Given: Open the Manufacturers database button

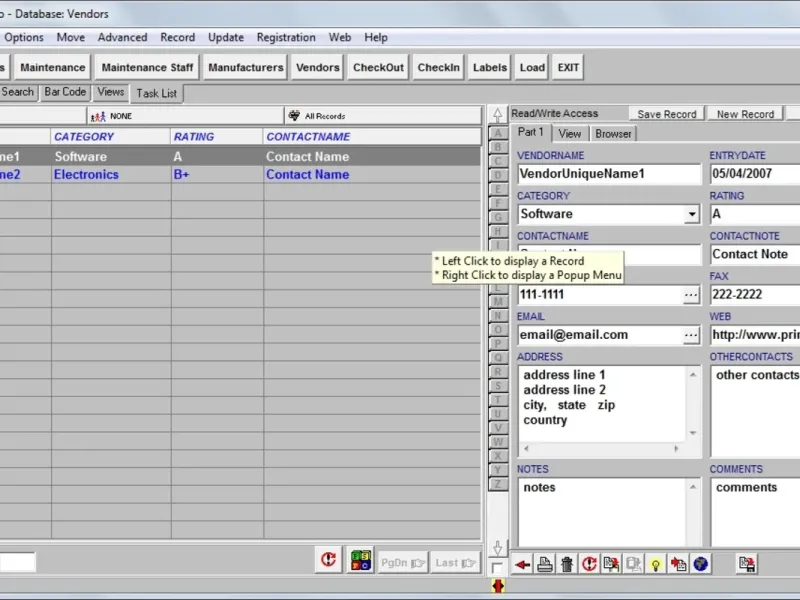Looking at the screenshot, I should (x=246, y=67).
